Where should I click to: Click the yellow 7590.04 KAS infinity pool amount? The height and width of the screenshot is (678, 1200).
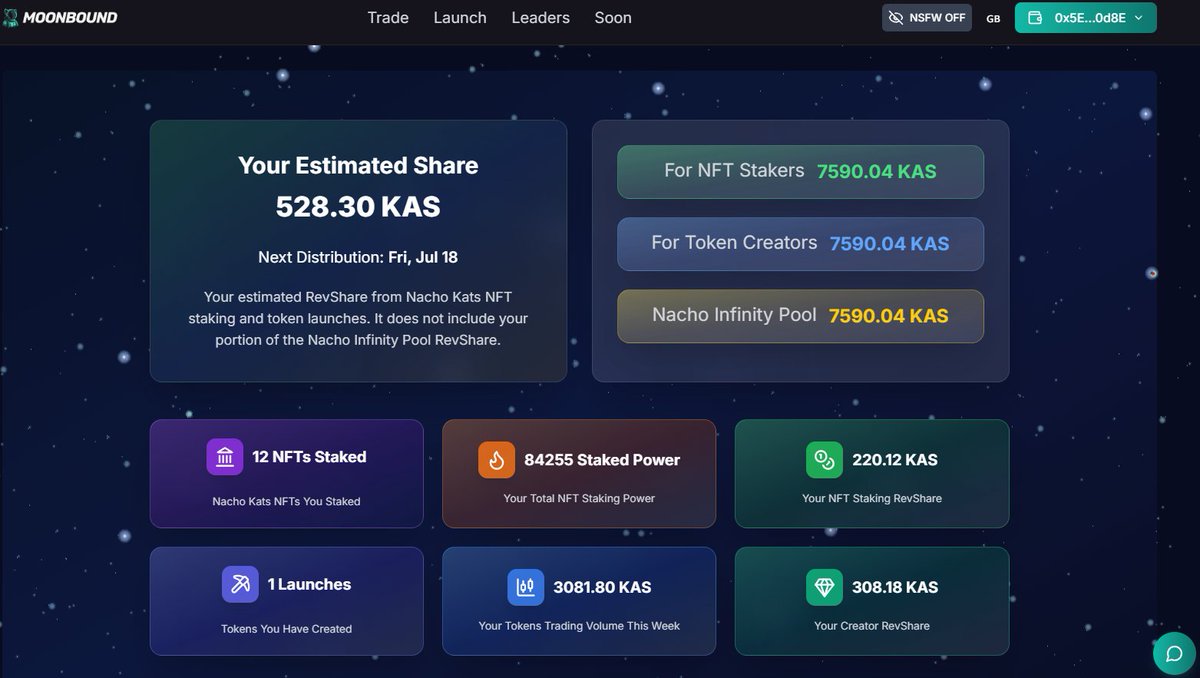pos(888,316)
